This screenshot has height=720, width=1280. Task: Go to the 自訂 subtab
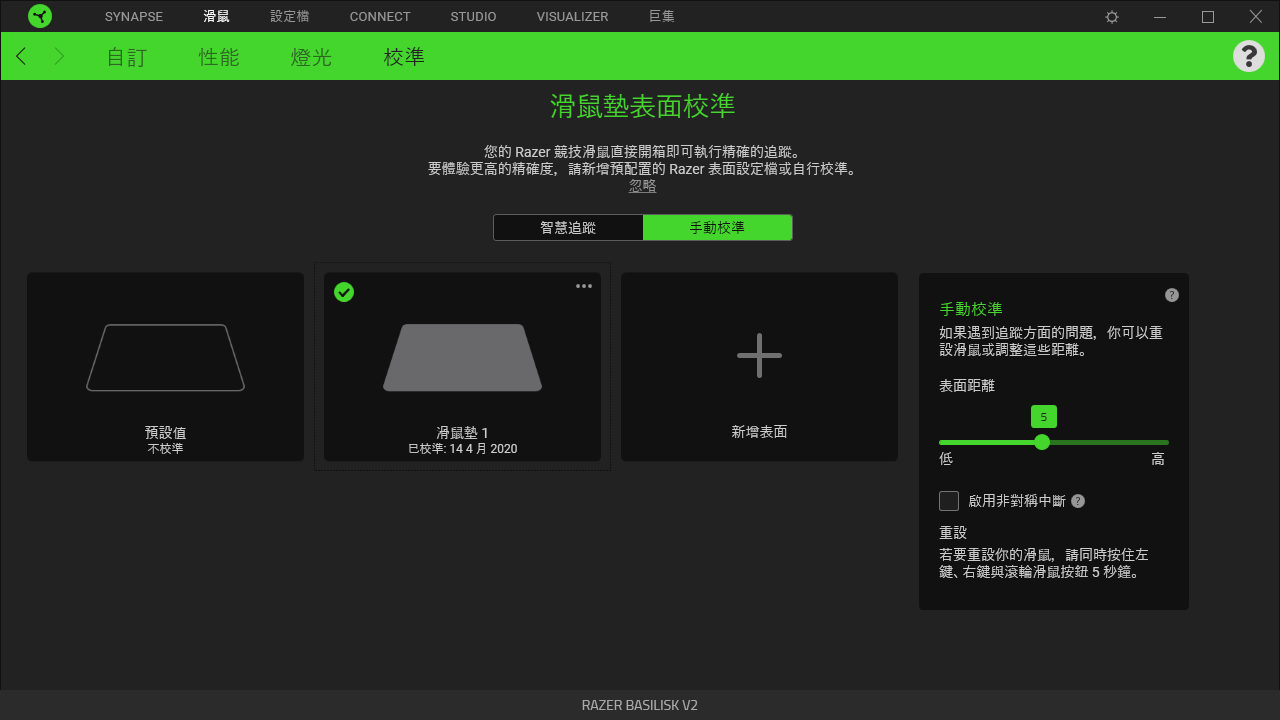pyautogui.click(x=127, y=57)
